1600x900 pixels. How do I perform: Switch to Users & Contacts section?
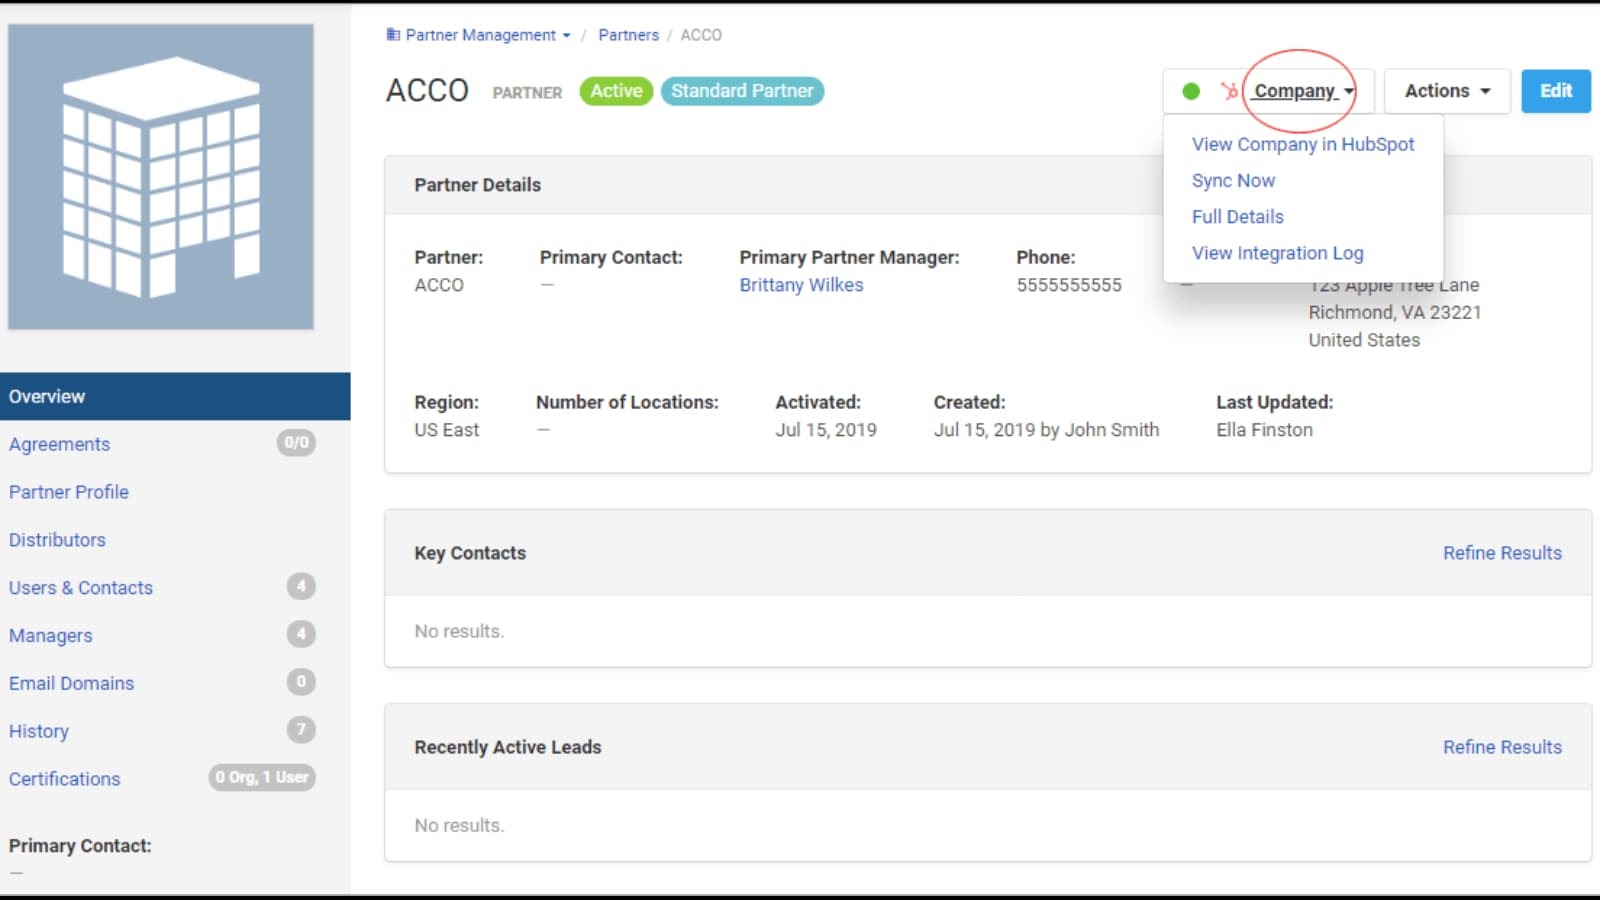81,588
